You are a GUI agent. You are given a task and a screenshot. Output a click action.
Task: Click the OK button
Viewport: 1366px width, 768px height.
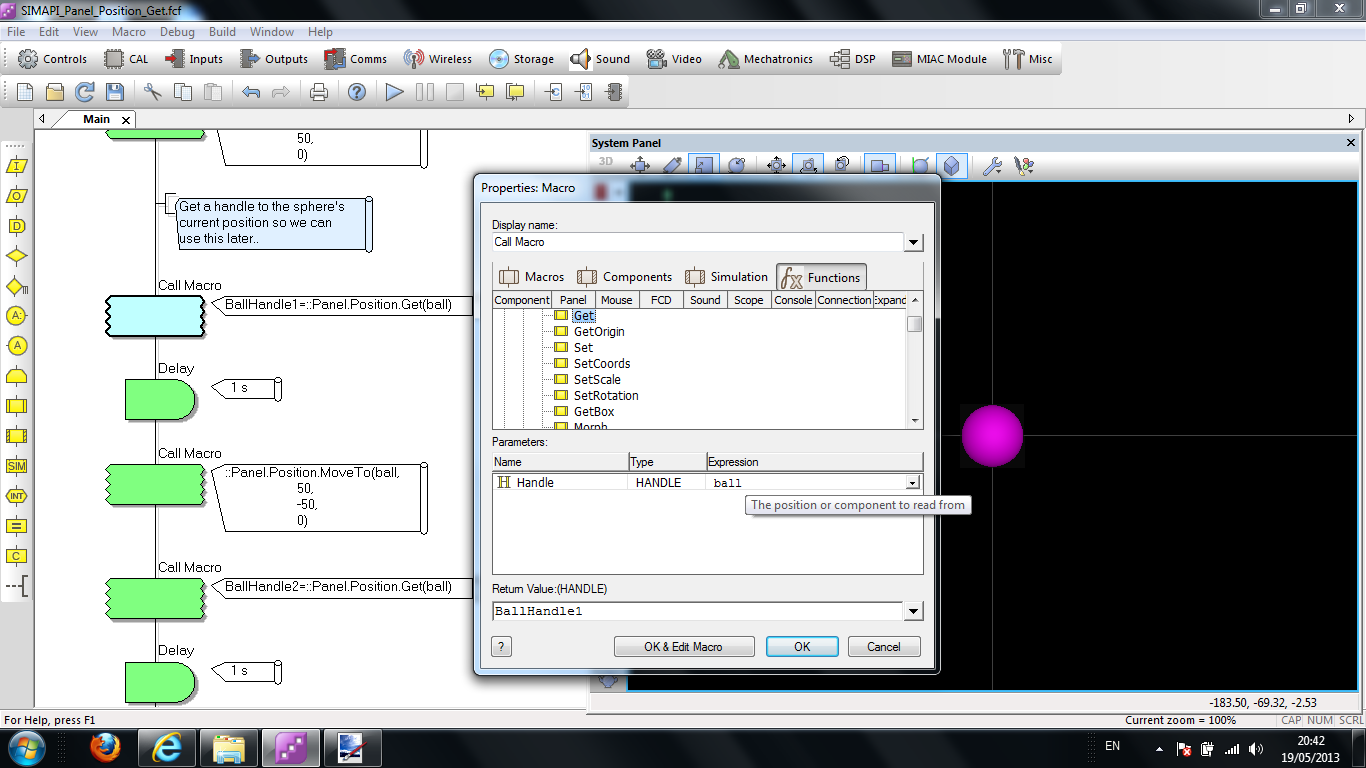coord(802,647)
